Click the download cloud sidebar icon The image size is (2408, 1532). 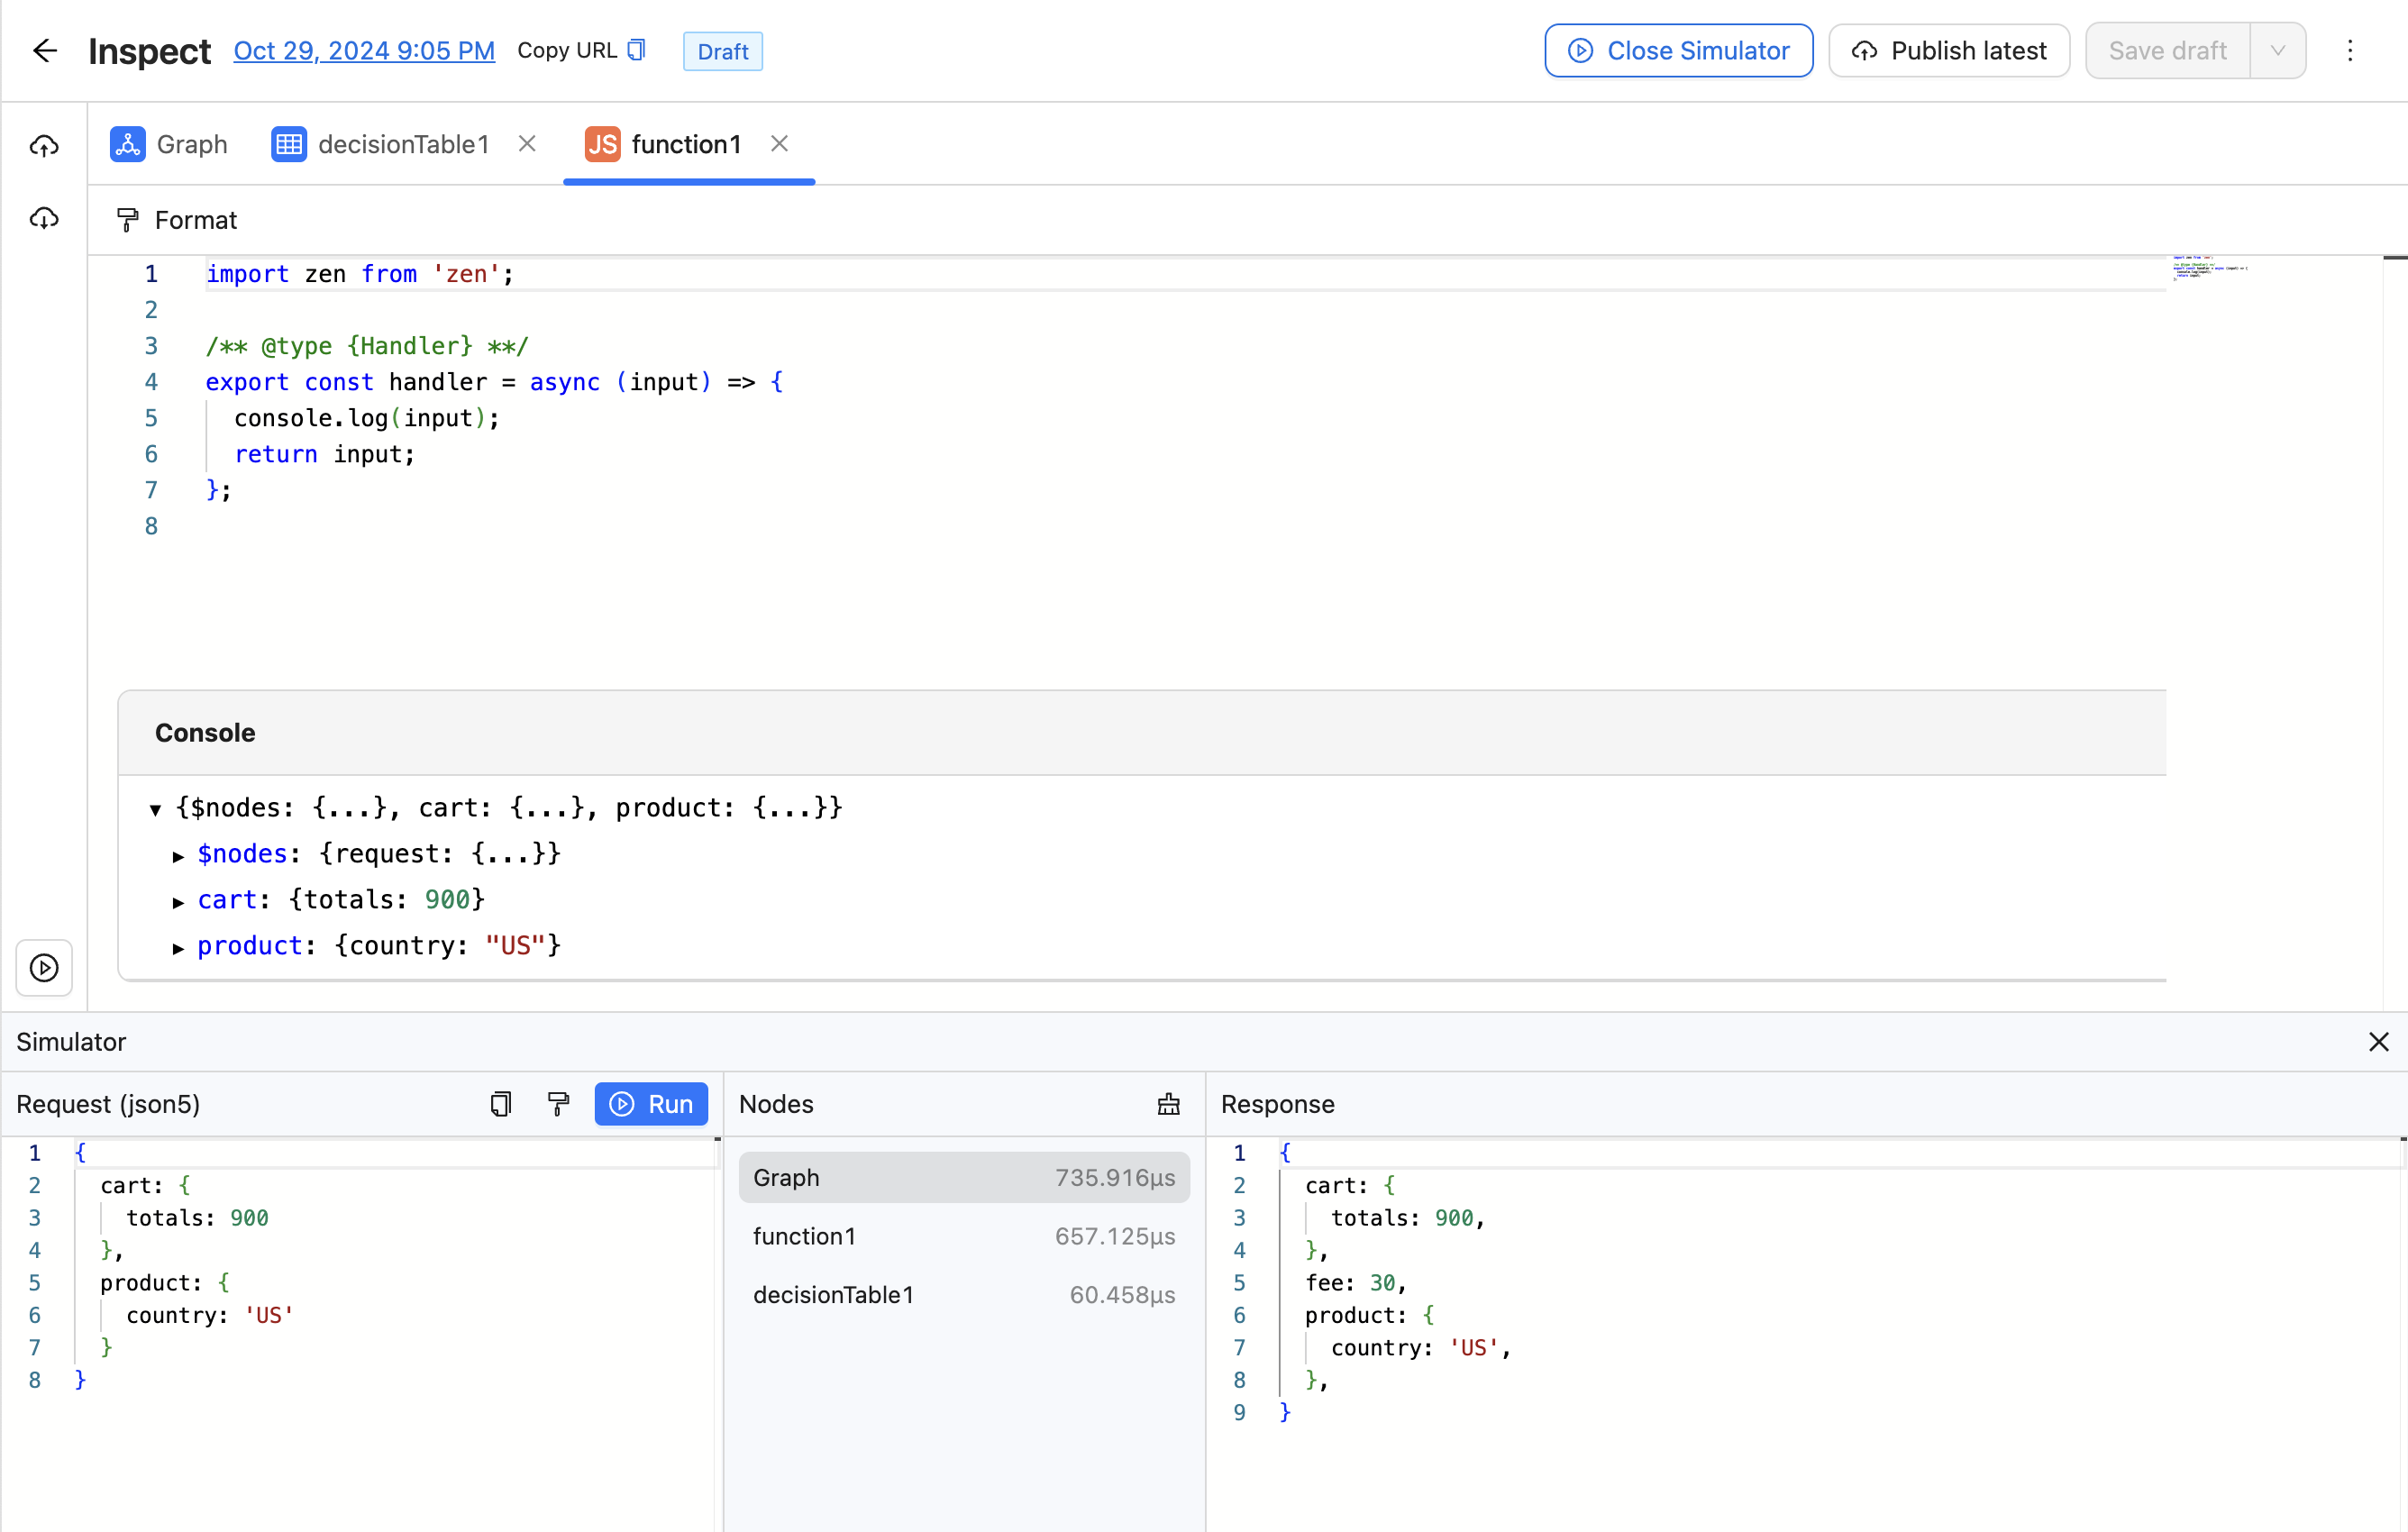click(x=44, y=218)
